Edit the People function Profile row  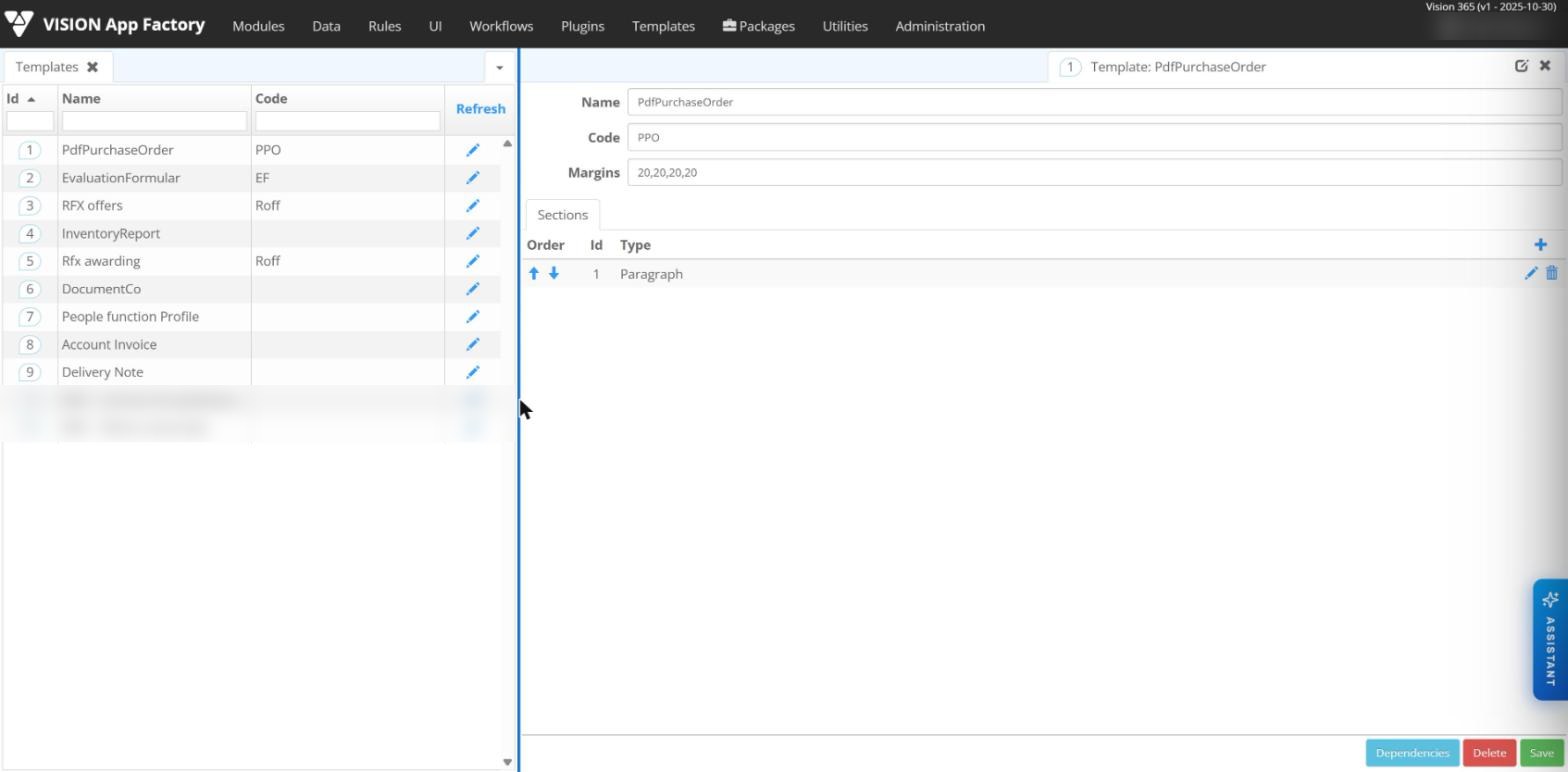[473, 317]
